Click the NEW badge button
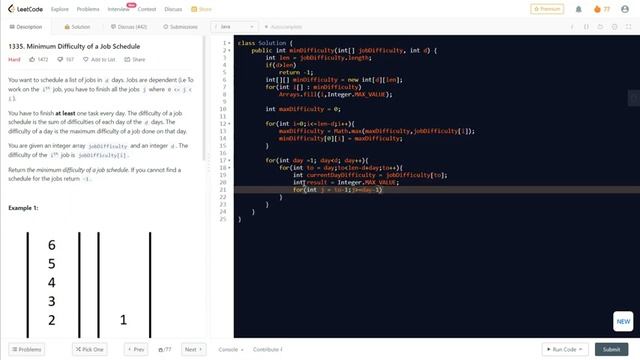640x360 pixels. 623,321
